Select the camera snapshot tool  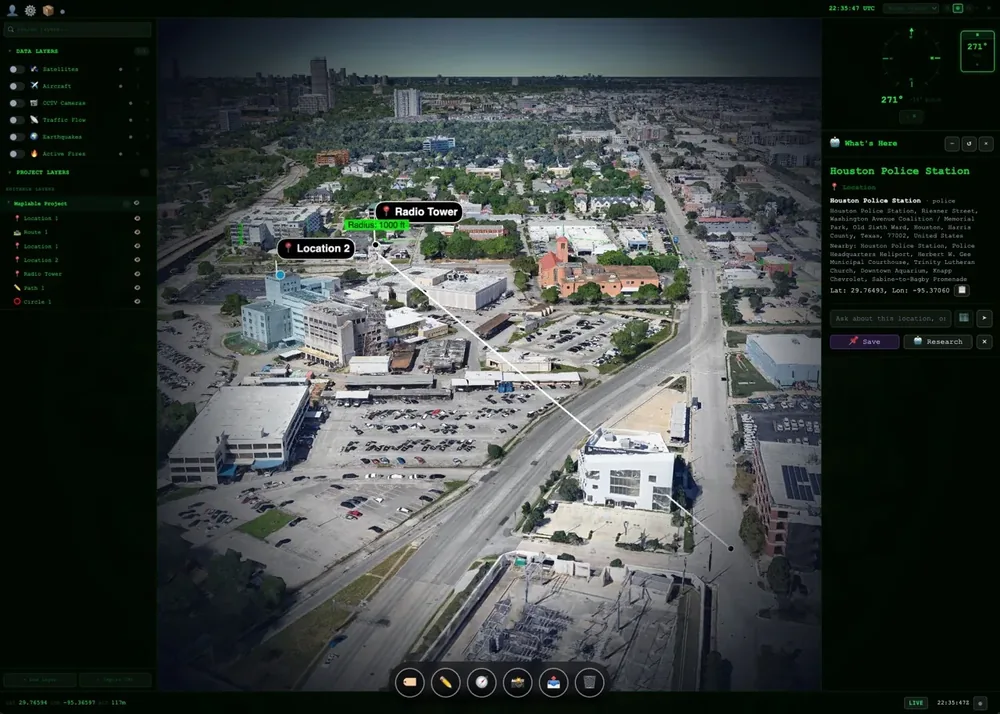pos(517,682)
